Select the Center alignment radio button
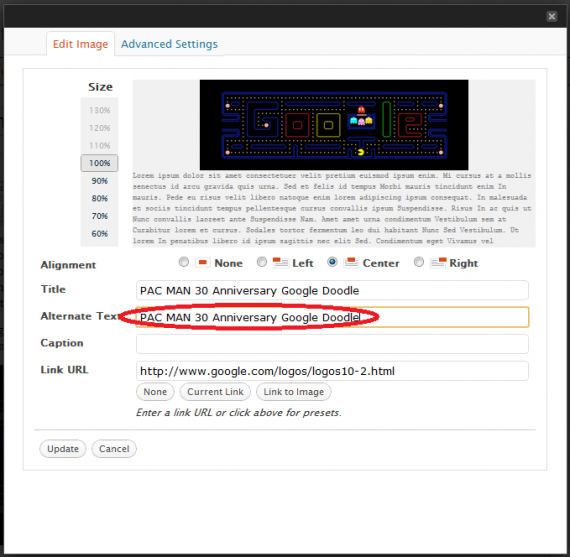570x557 pixels. [332, 262]
